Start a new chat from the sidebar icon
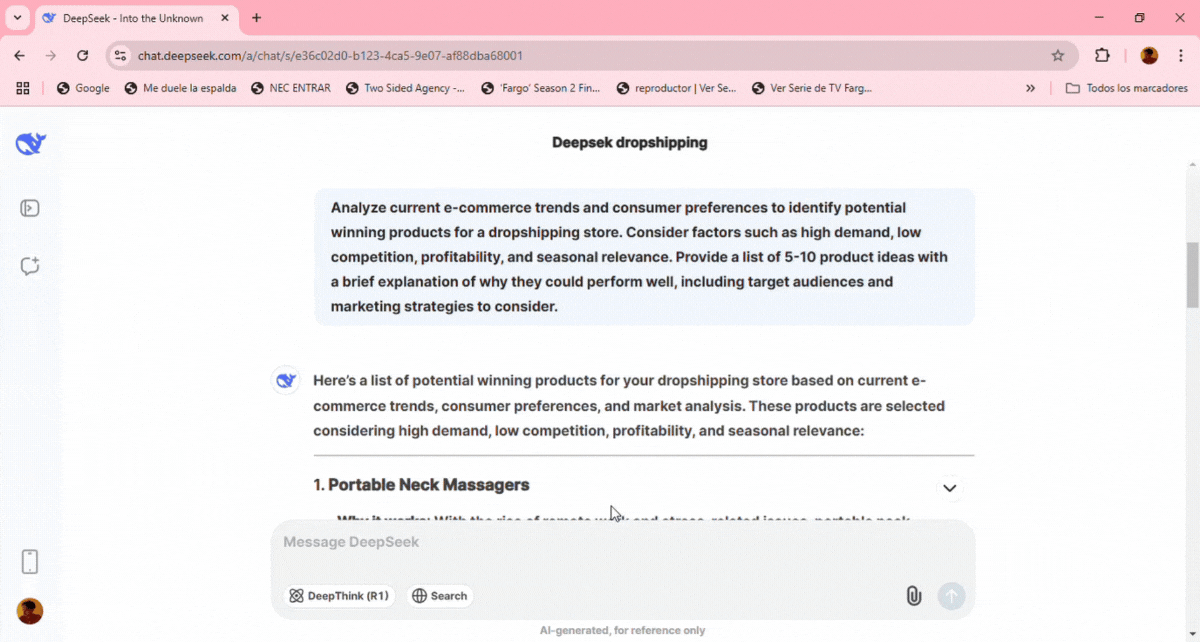The height and width of the screenshot is (642, 1200). click(x=30, y=266)
